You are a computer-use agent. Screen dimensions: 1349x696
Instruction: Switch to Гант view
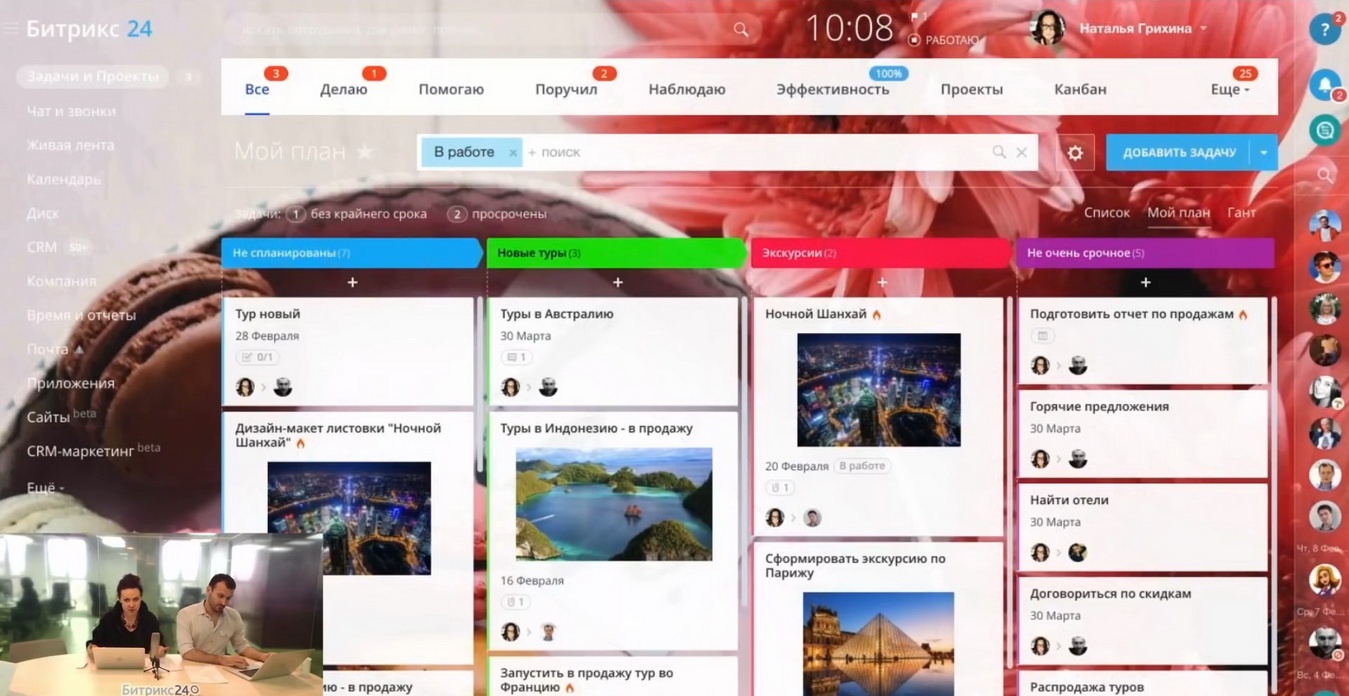point(1241,213)
